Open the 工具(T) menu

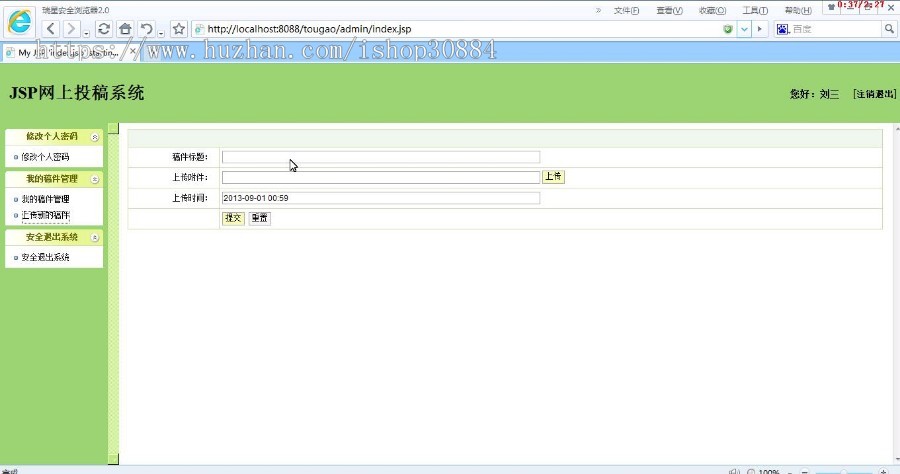755,10
